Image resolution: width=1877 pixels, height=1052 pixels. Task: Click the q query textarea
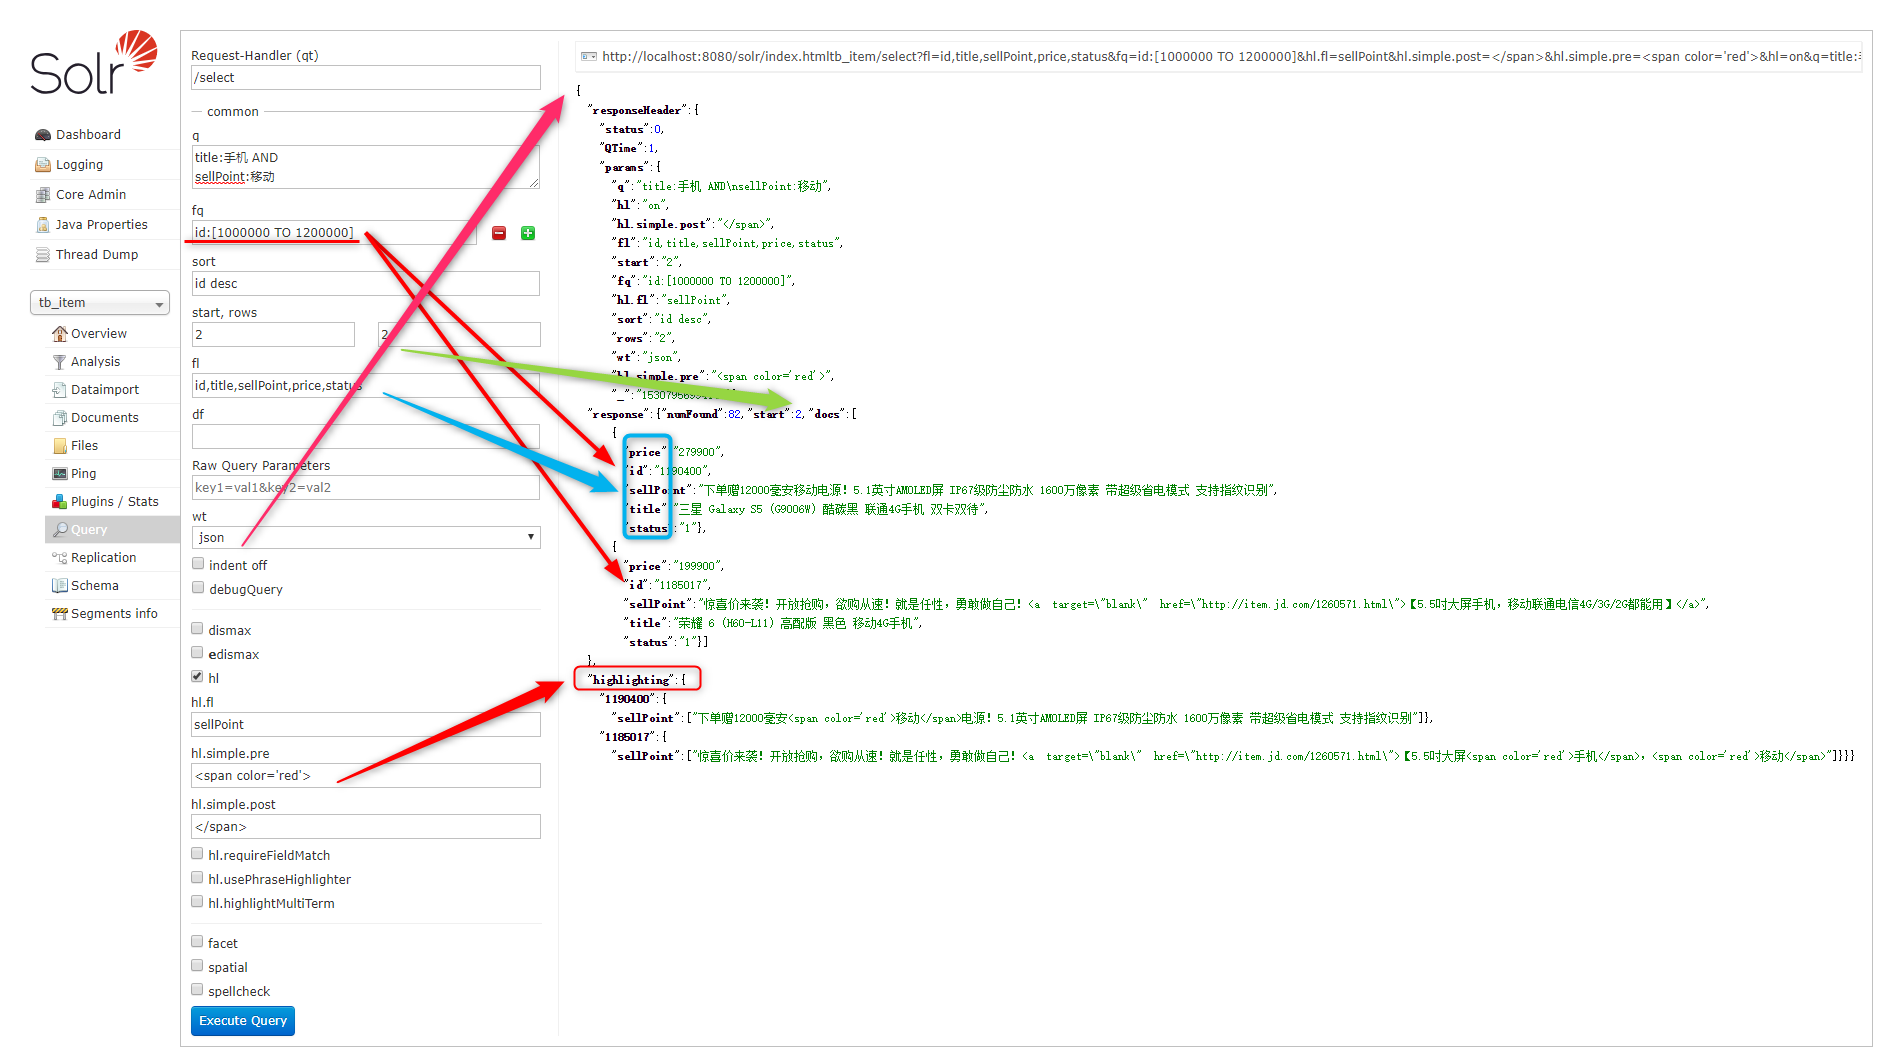coord(366,167)
